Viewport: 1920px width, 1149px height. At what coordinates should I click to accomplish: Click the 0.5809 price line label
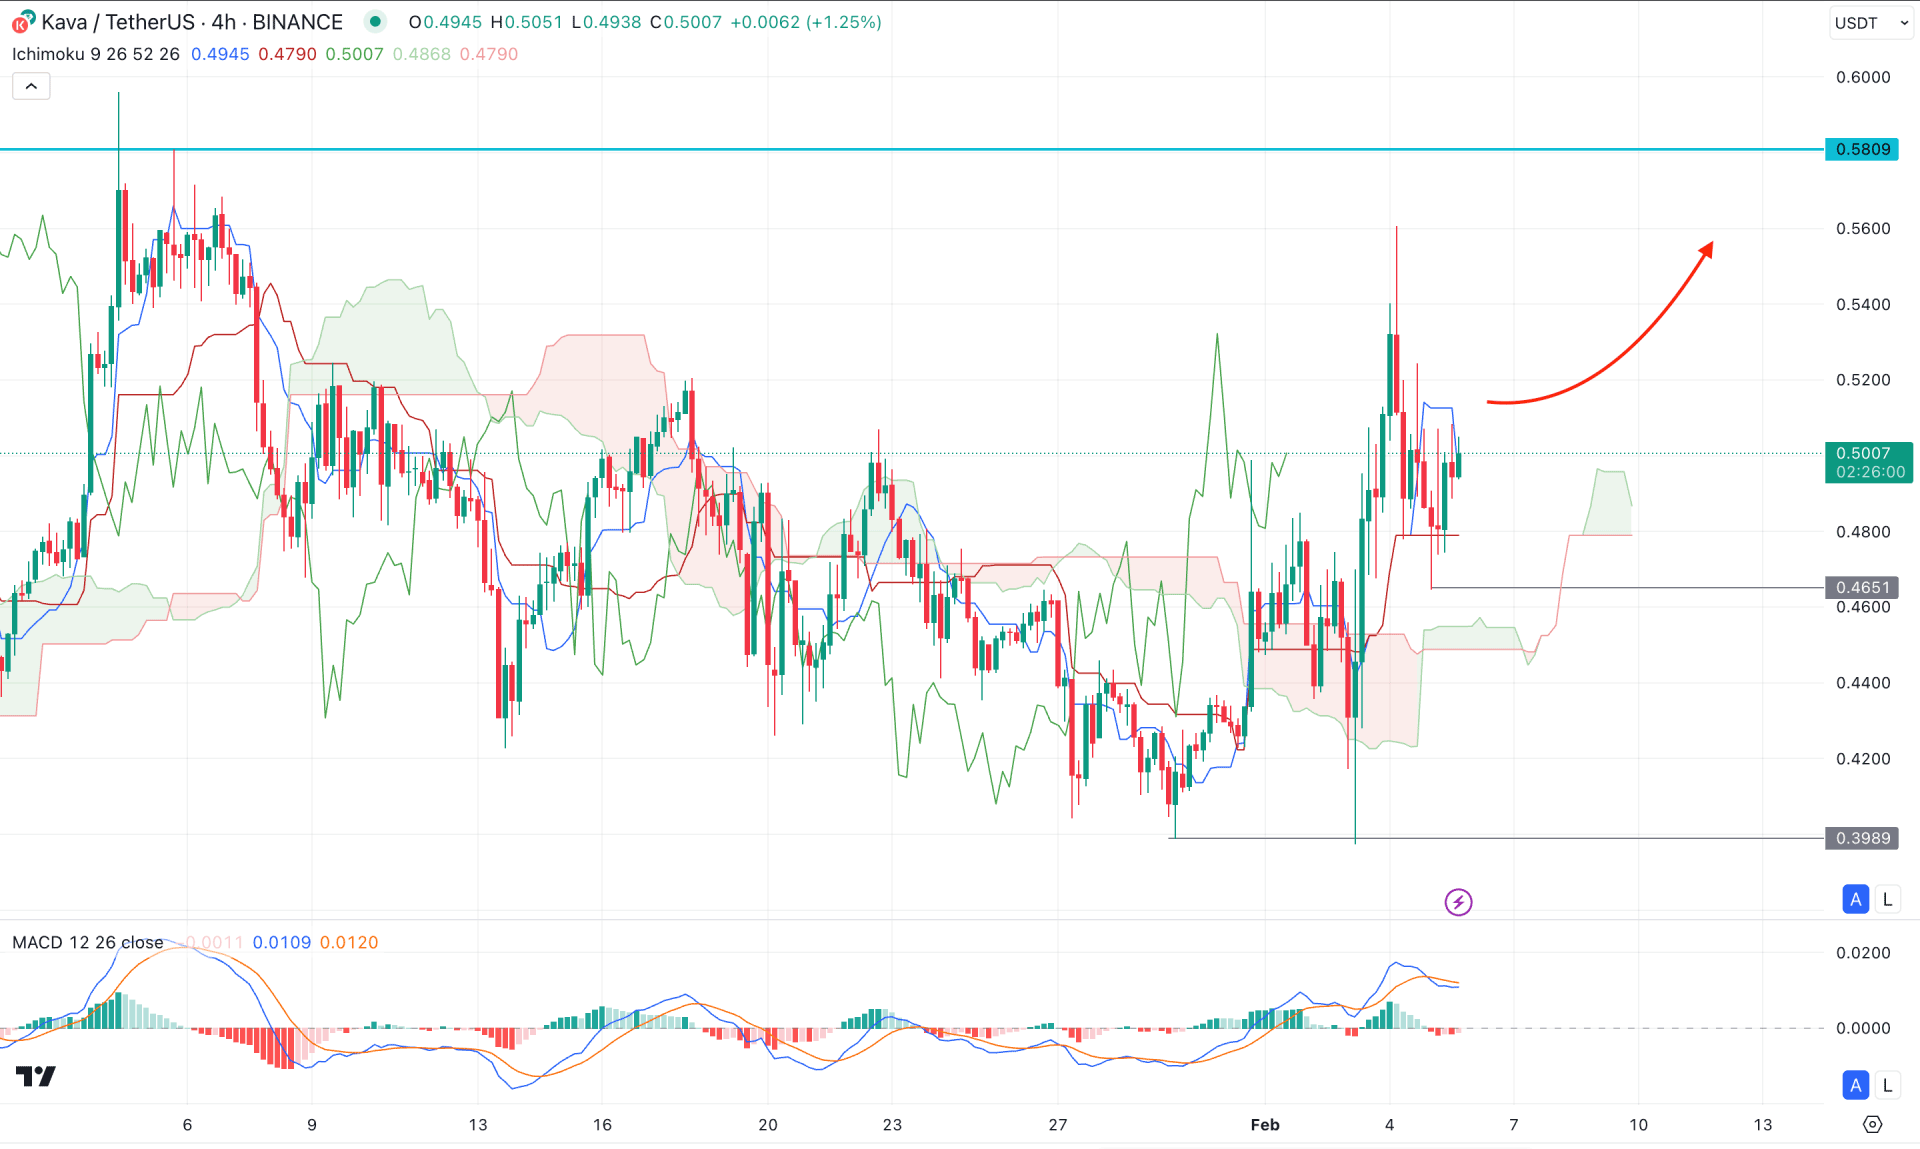(1862, 149)
